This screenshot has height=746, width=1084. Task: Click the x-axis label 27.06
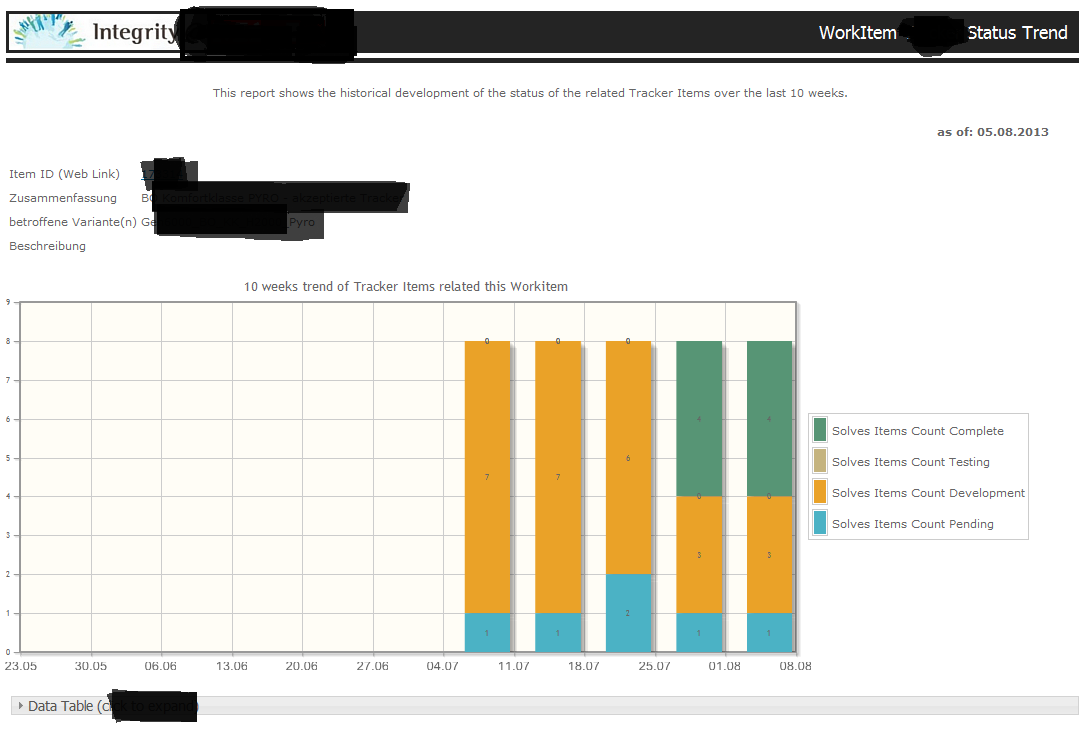point(373,666)
